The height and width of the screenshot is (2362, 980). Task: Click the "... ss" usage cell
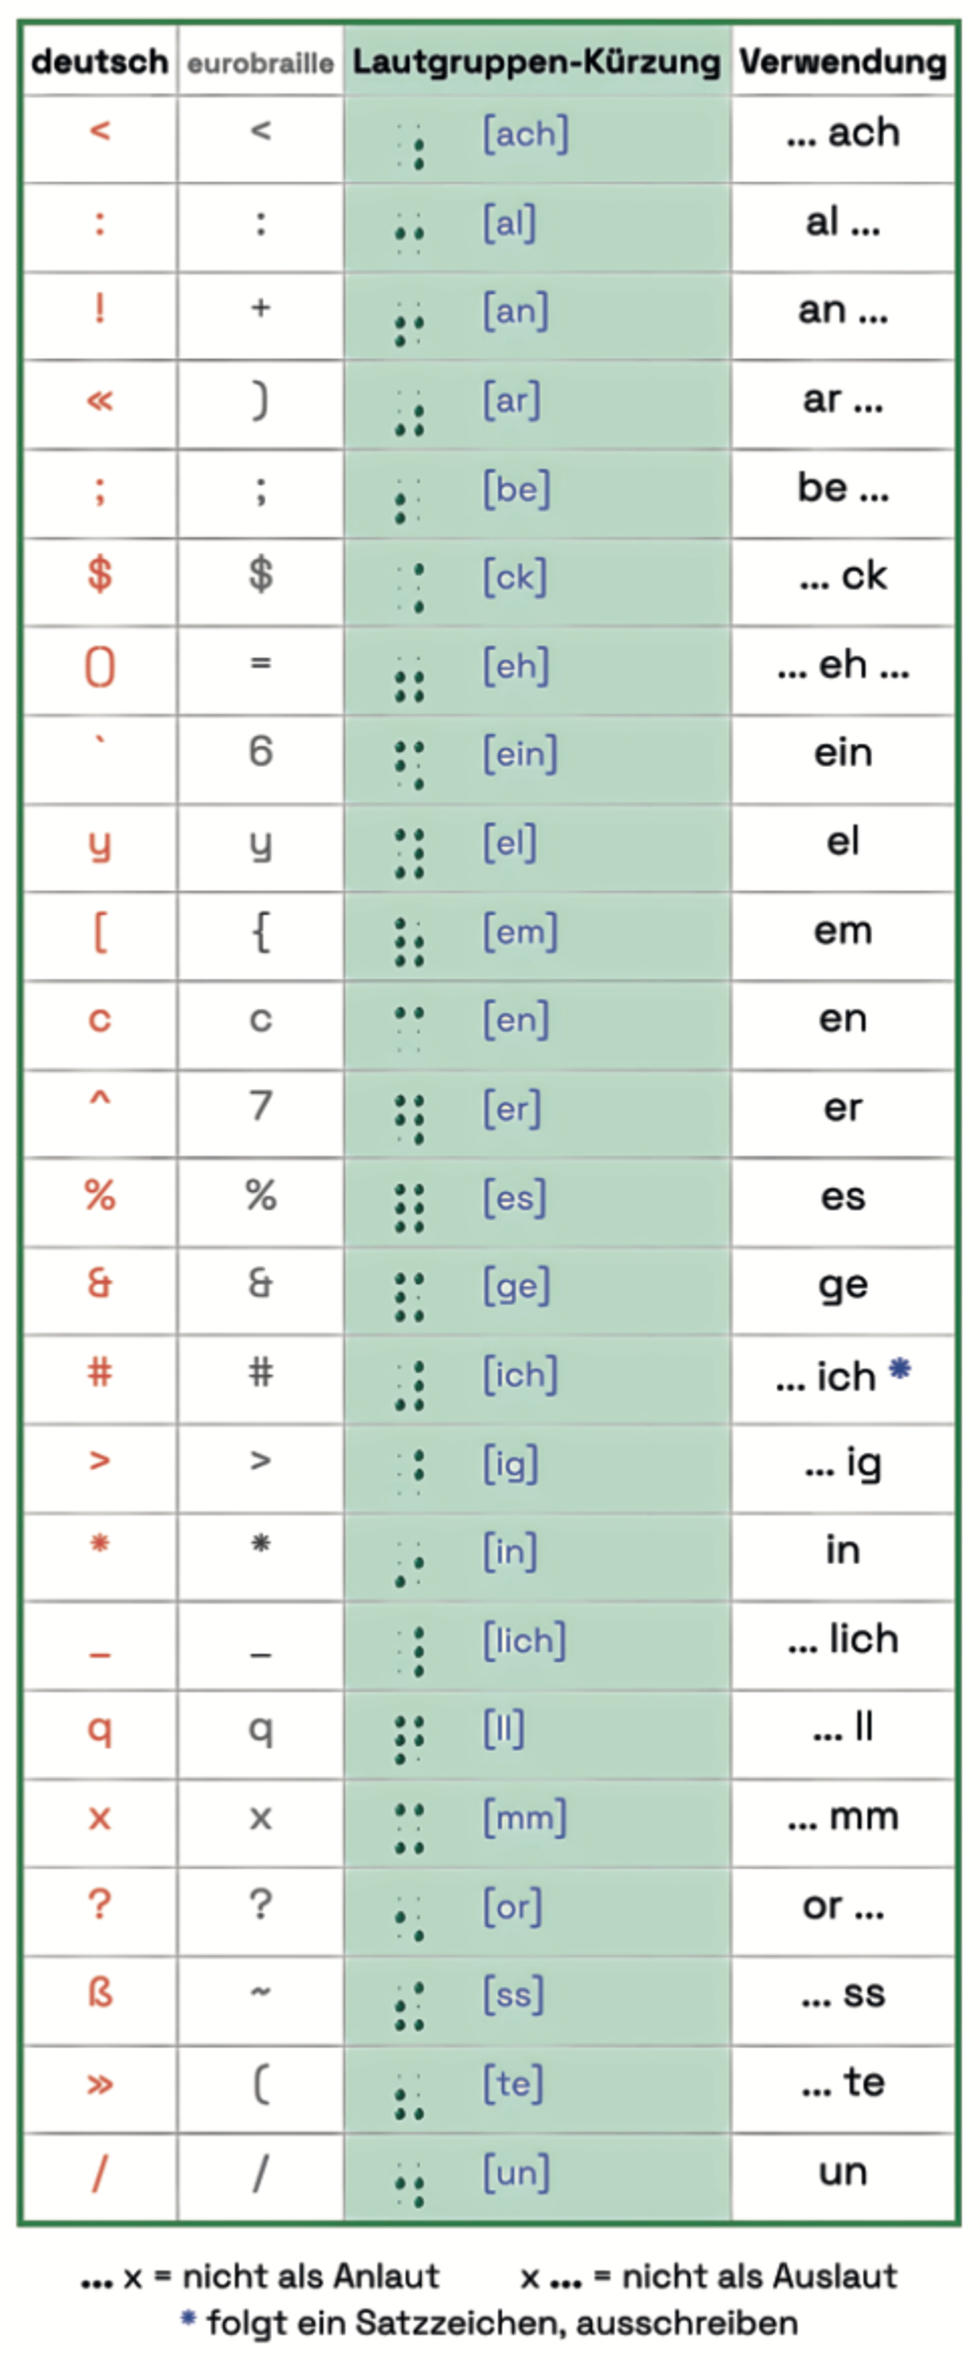point(843,1993)
